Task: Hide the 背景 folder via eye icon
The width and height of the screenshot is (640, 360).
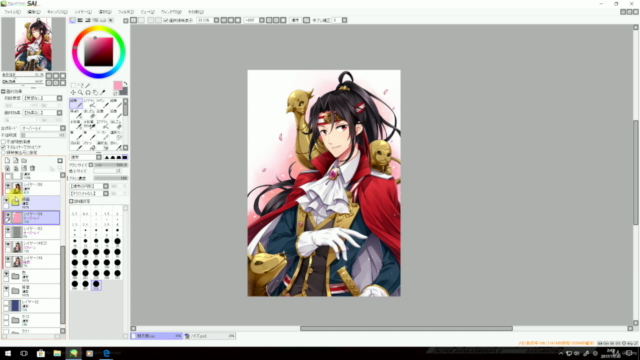Action: (6, 288)
